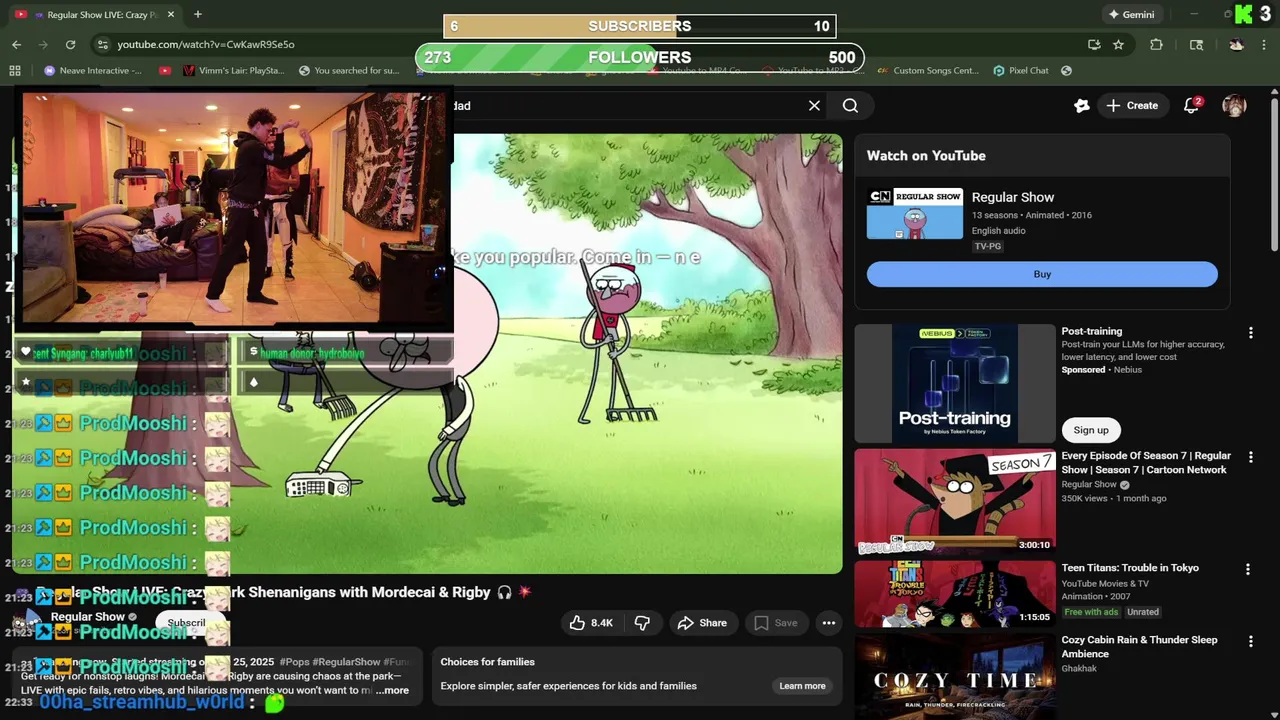Open the browser extensions puzzle icon
This screenshot has height=720, width=1280.
[1157, 44]
